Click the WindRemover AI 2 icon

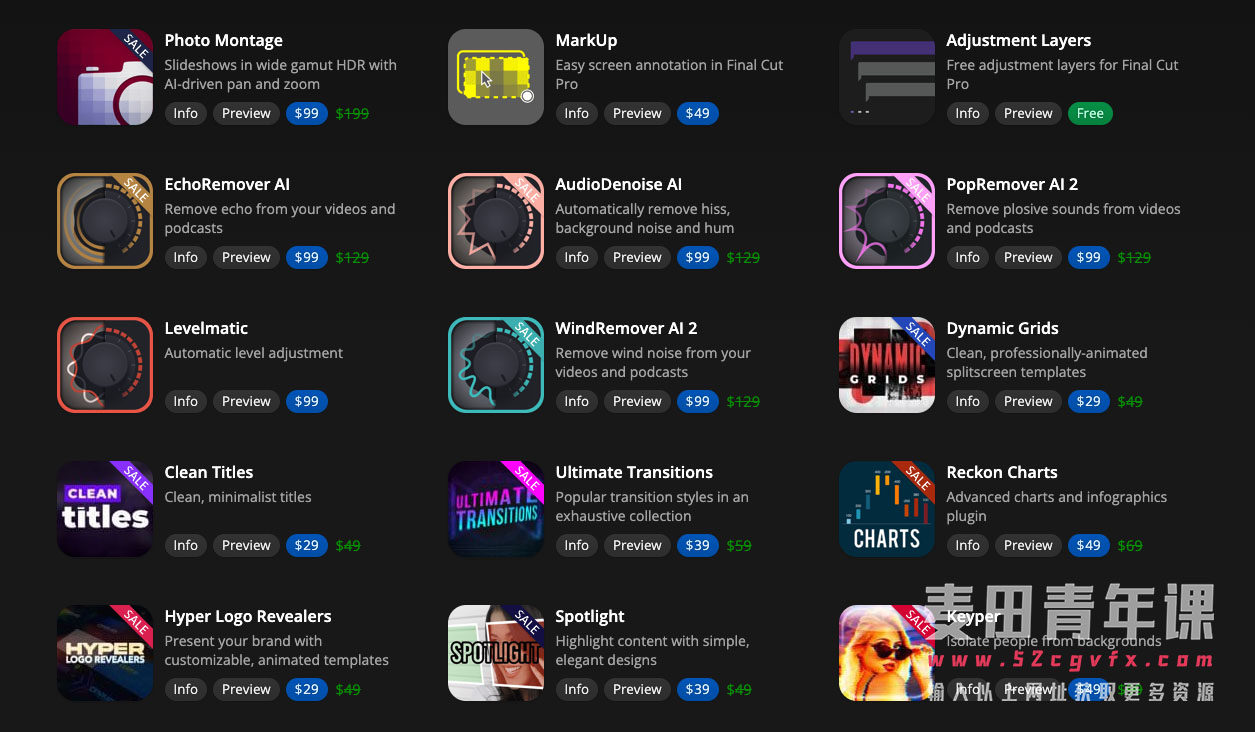point(496,365)
